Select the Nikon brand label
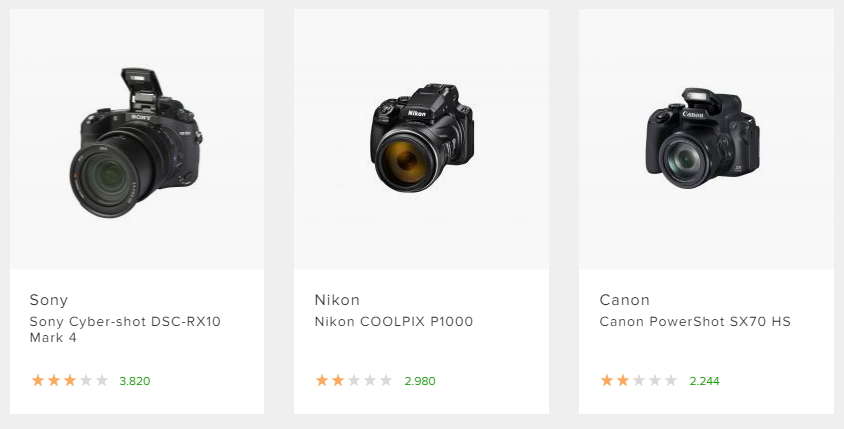Image resolution: width=844 pixels, height=429 pixels. [x=337, y=300]
